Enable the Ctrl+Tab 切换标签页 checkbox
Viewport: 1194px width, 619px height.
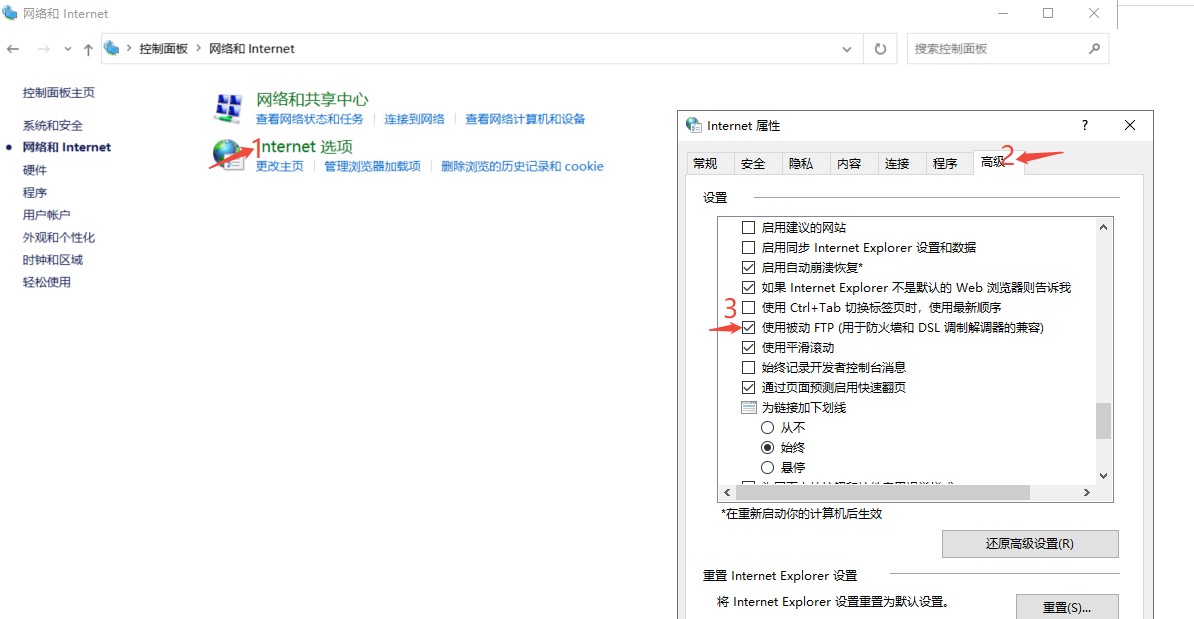pyautogui.click(x=749, y=308)
